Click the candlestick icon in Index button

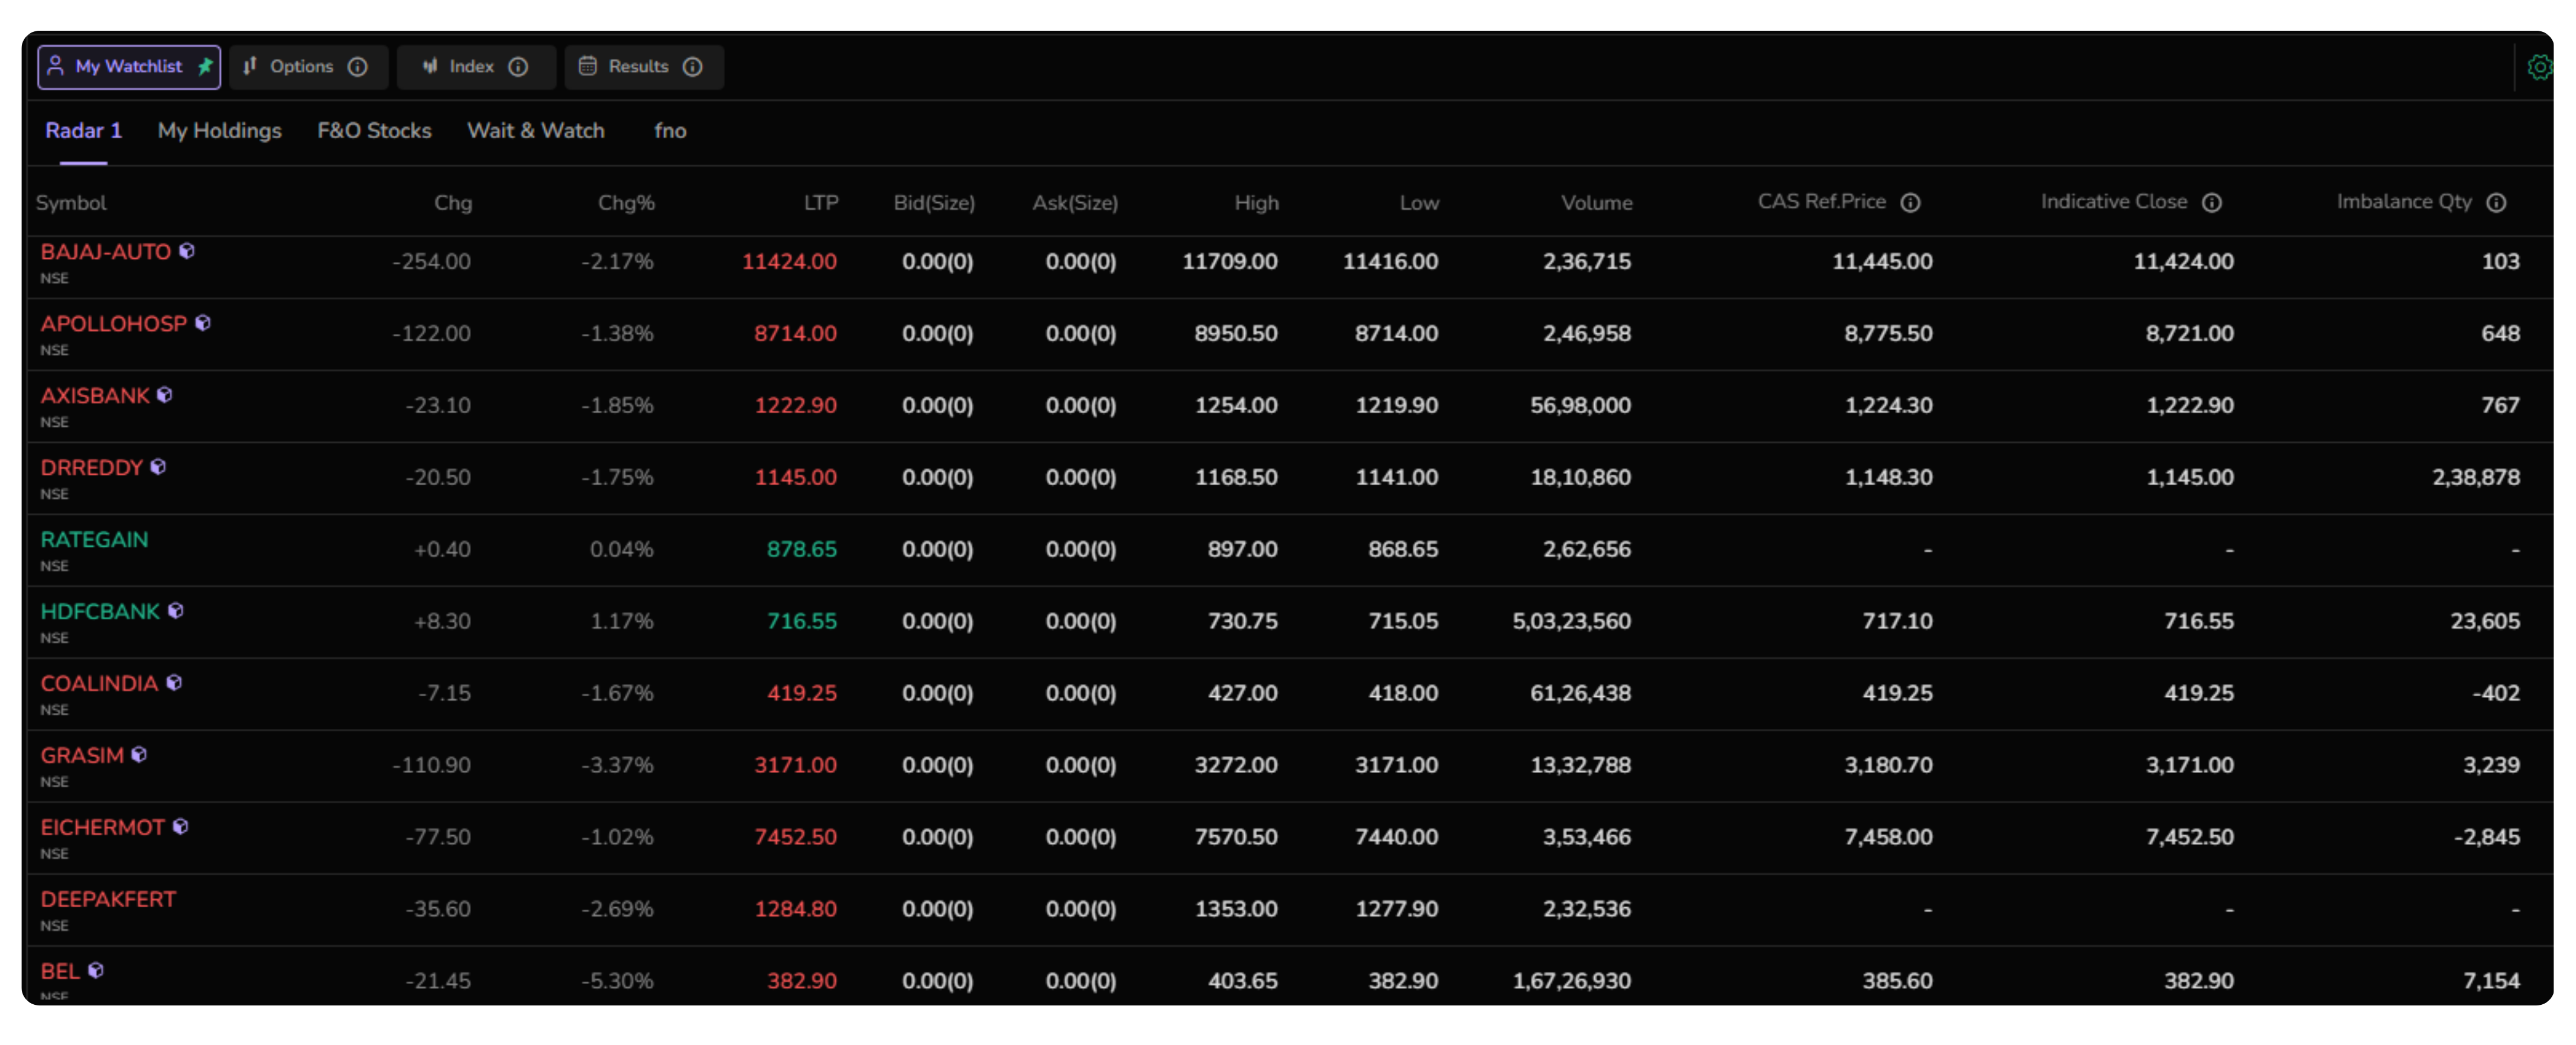pos(430,66)
